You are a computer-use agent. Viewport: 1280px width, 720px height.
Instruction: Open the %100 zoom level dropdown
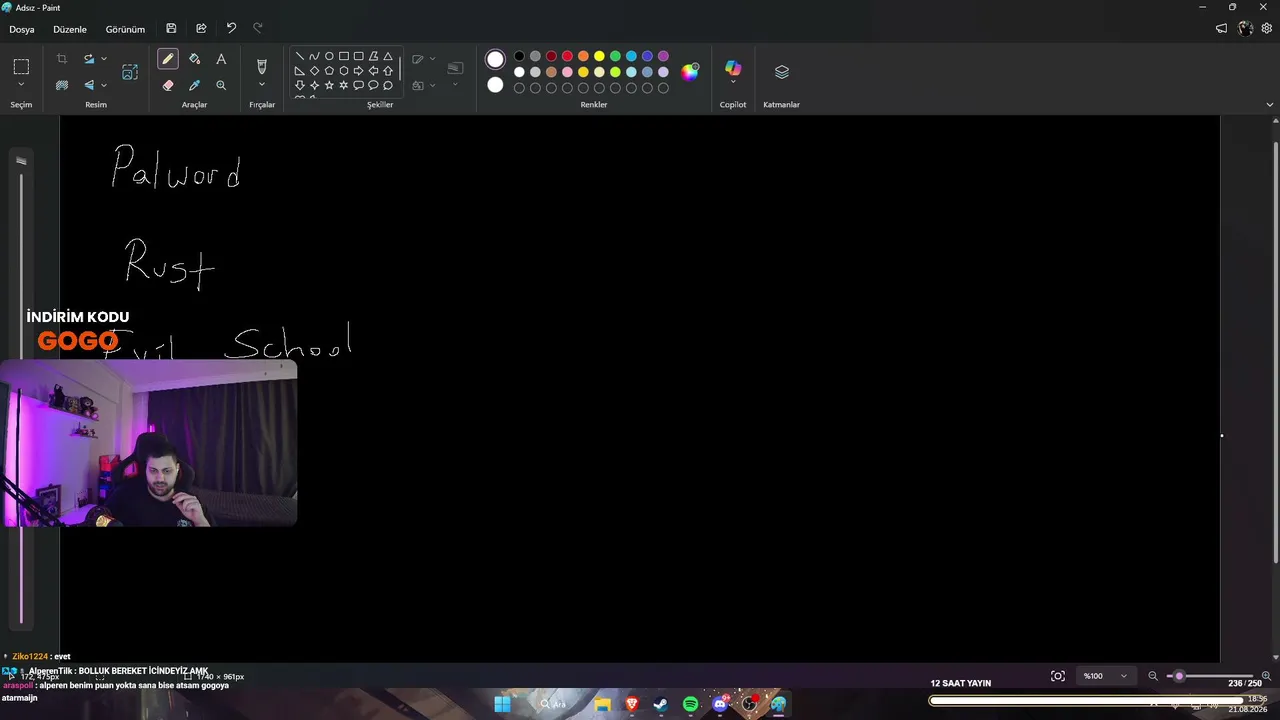click(x=1105, y=676)
